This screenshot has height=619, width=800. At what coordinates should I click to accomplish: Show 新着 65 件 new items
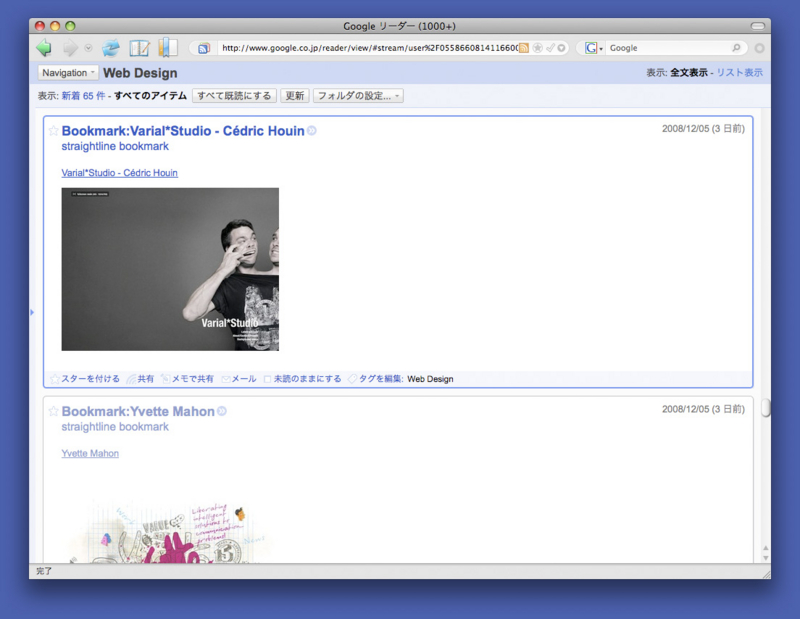click(x=83, y=95)
